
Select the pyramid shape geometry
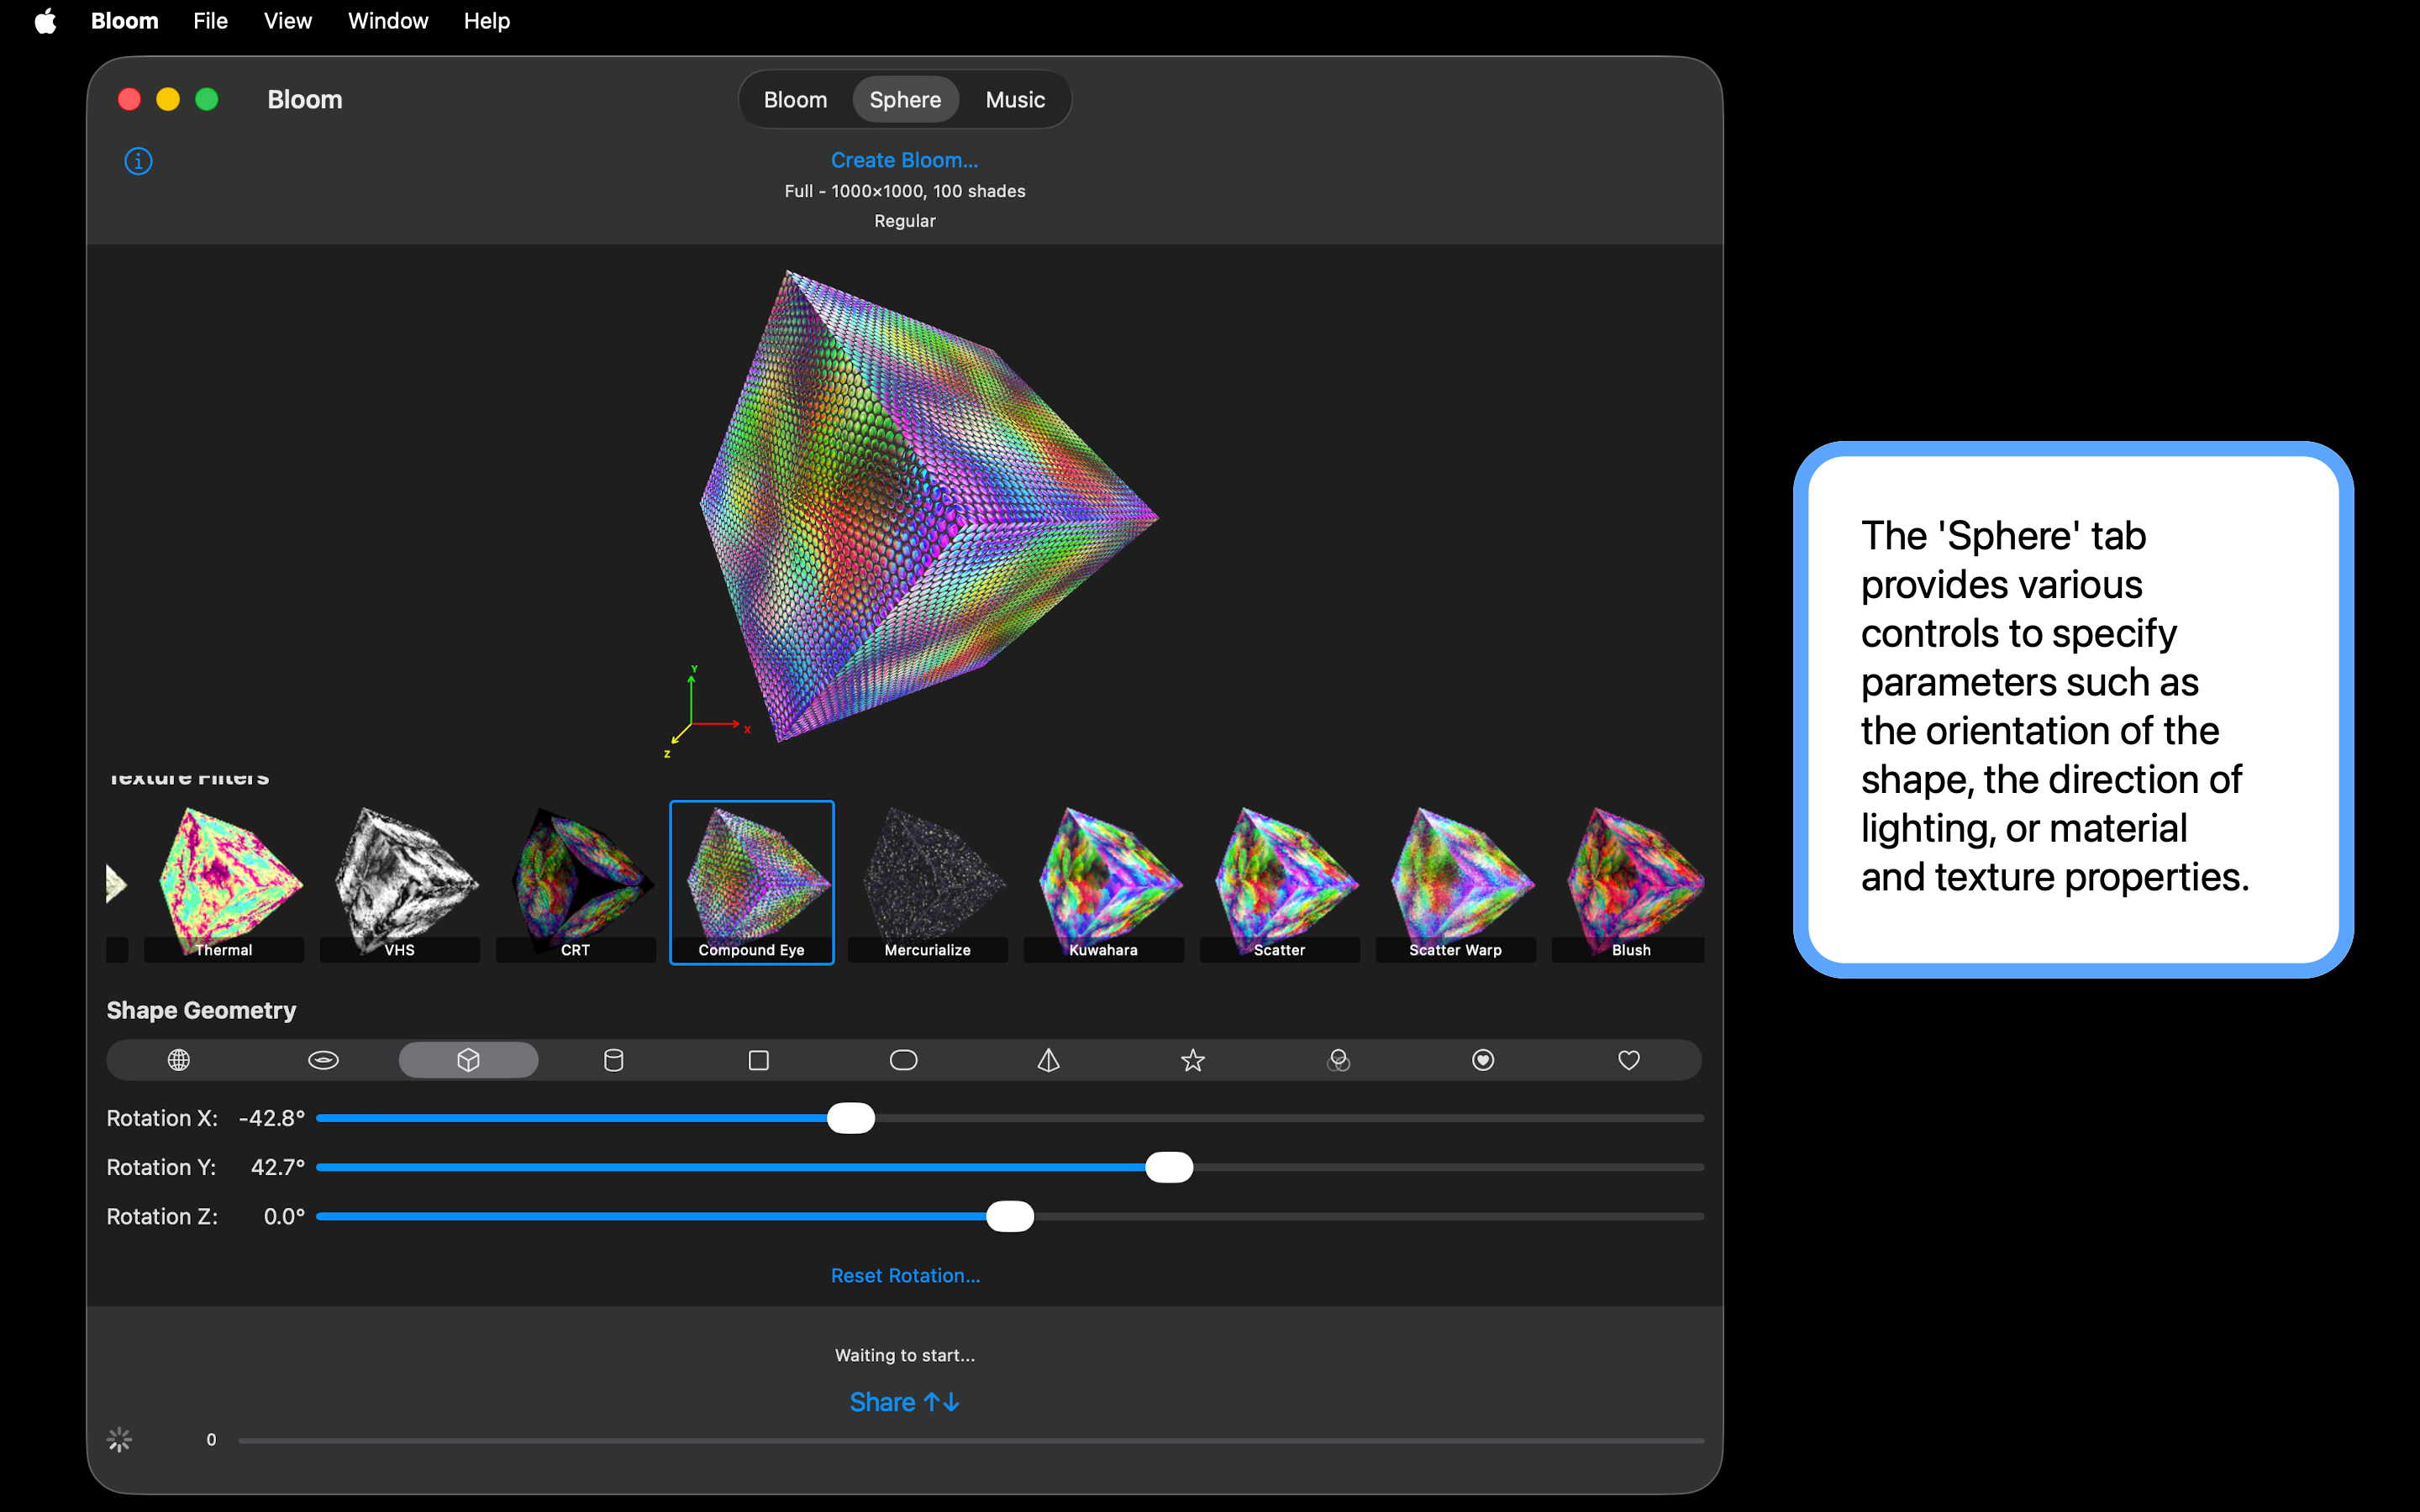(x=1048, y=1060)
